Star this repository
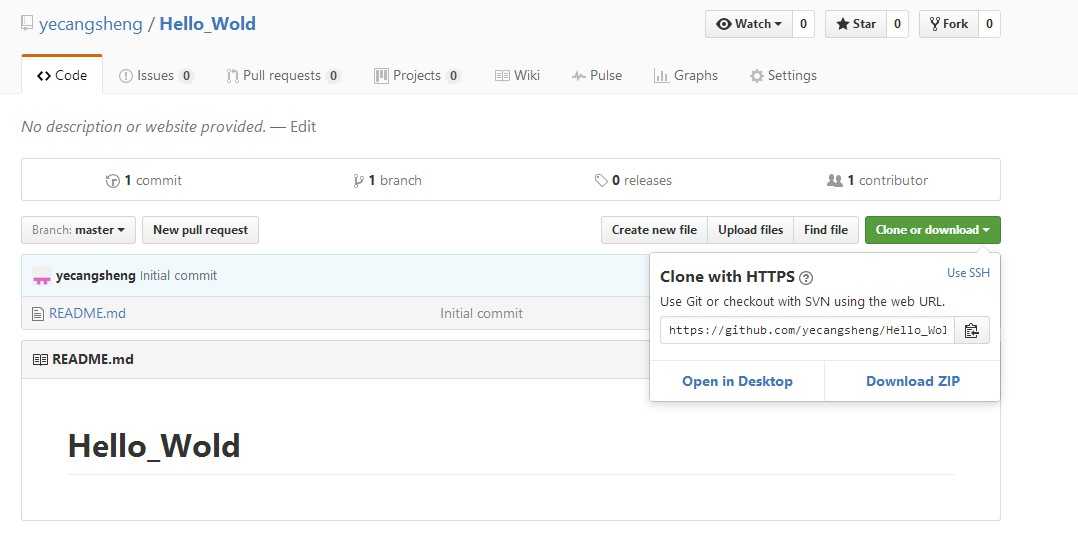The height and width of the screenshot is (559, 1078). click(855, 24)
